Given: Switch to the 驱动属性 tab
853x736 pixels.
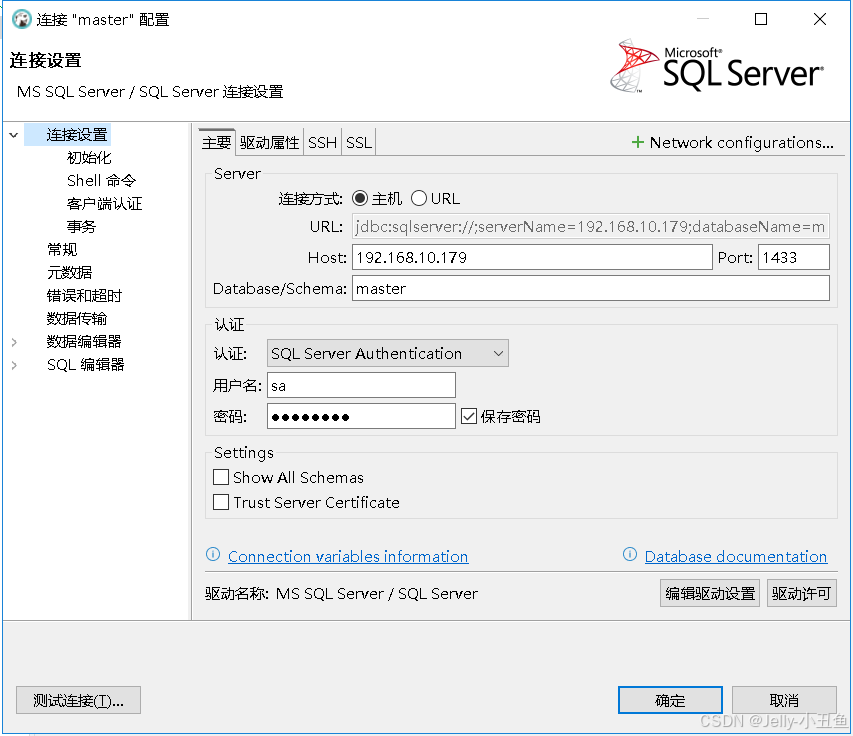Looking at the screenshot, I should tap(269, 143).
